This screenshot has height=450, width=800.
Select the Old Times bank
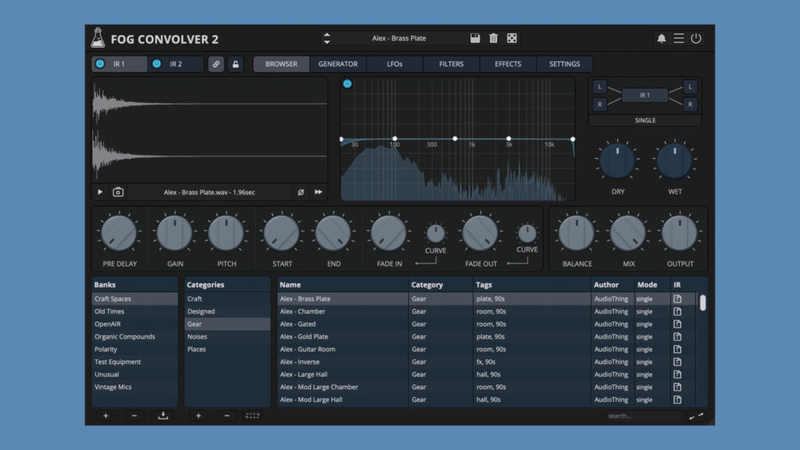[x=134, y=311]
